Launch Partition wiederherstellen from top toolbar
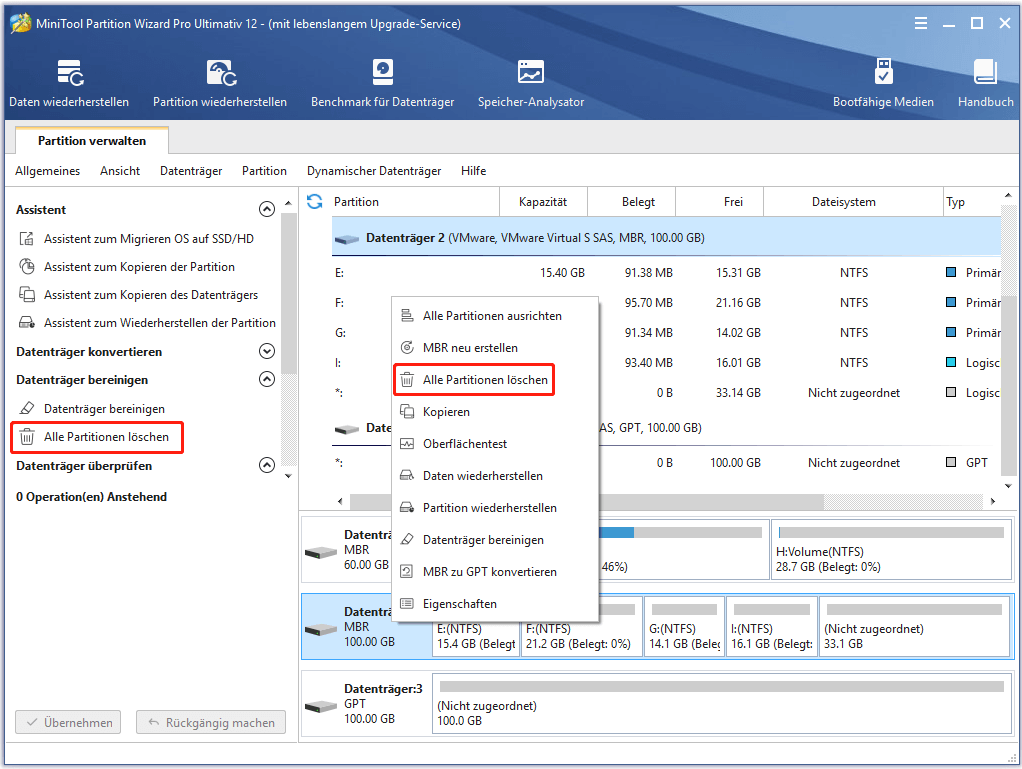 (220, 83)
